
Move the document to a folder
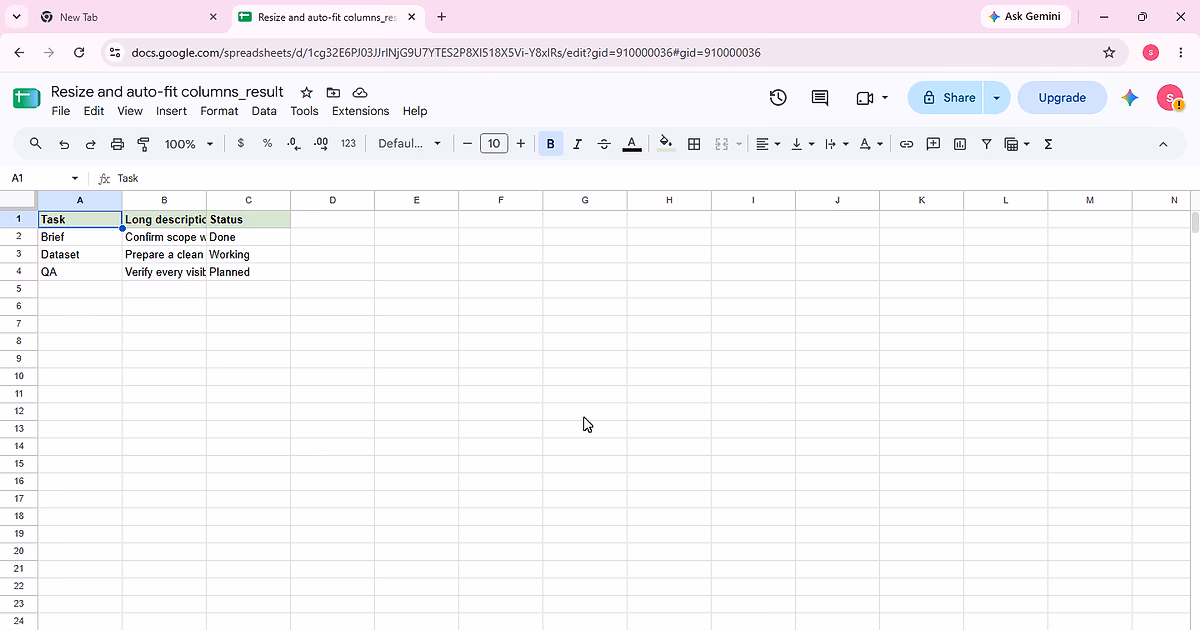pyautogui.click(x=333, y=92)
